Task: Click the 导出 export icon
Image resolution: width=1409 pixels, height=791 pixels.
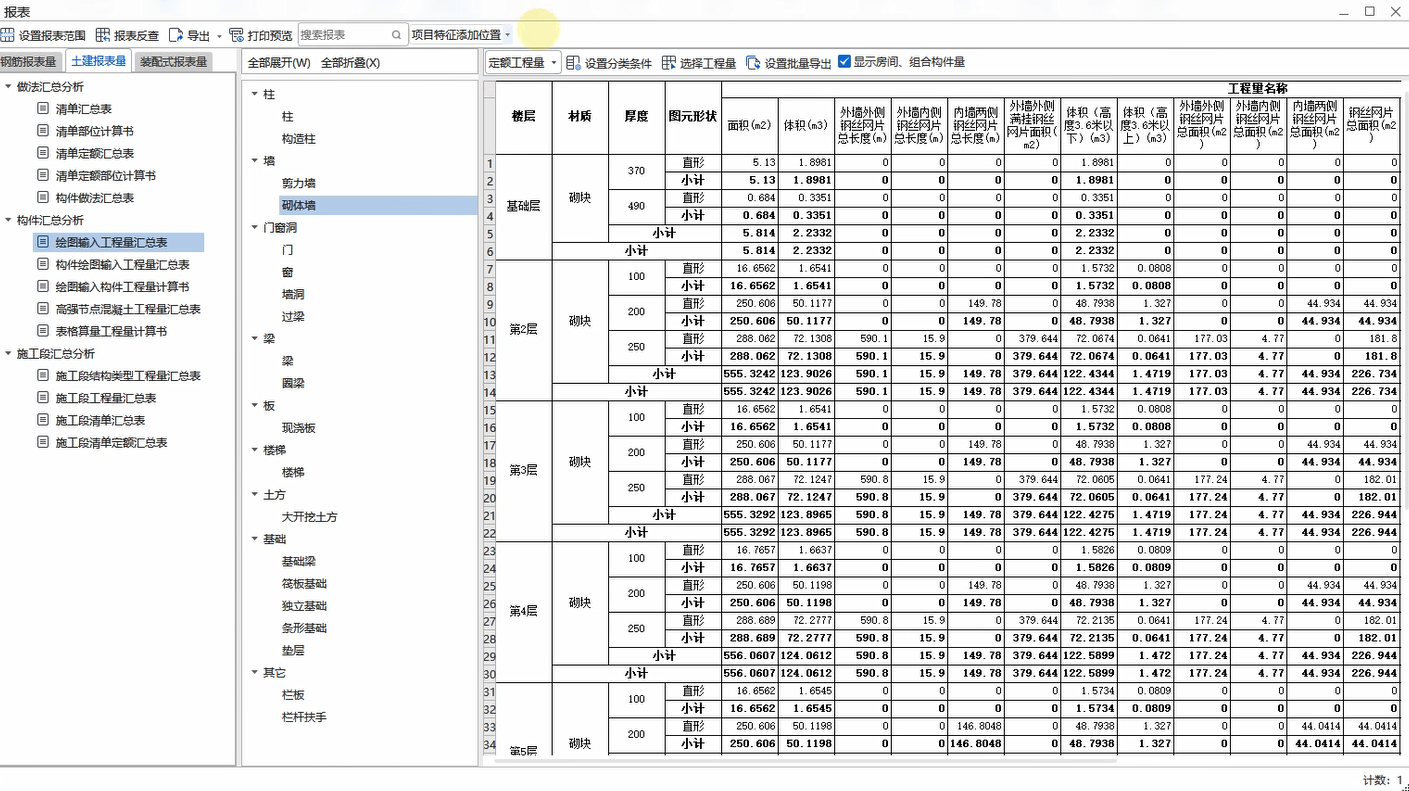Action: (x=176, y=35)
